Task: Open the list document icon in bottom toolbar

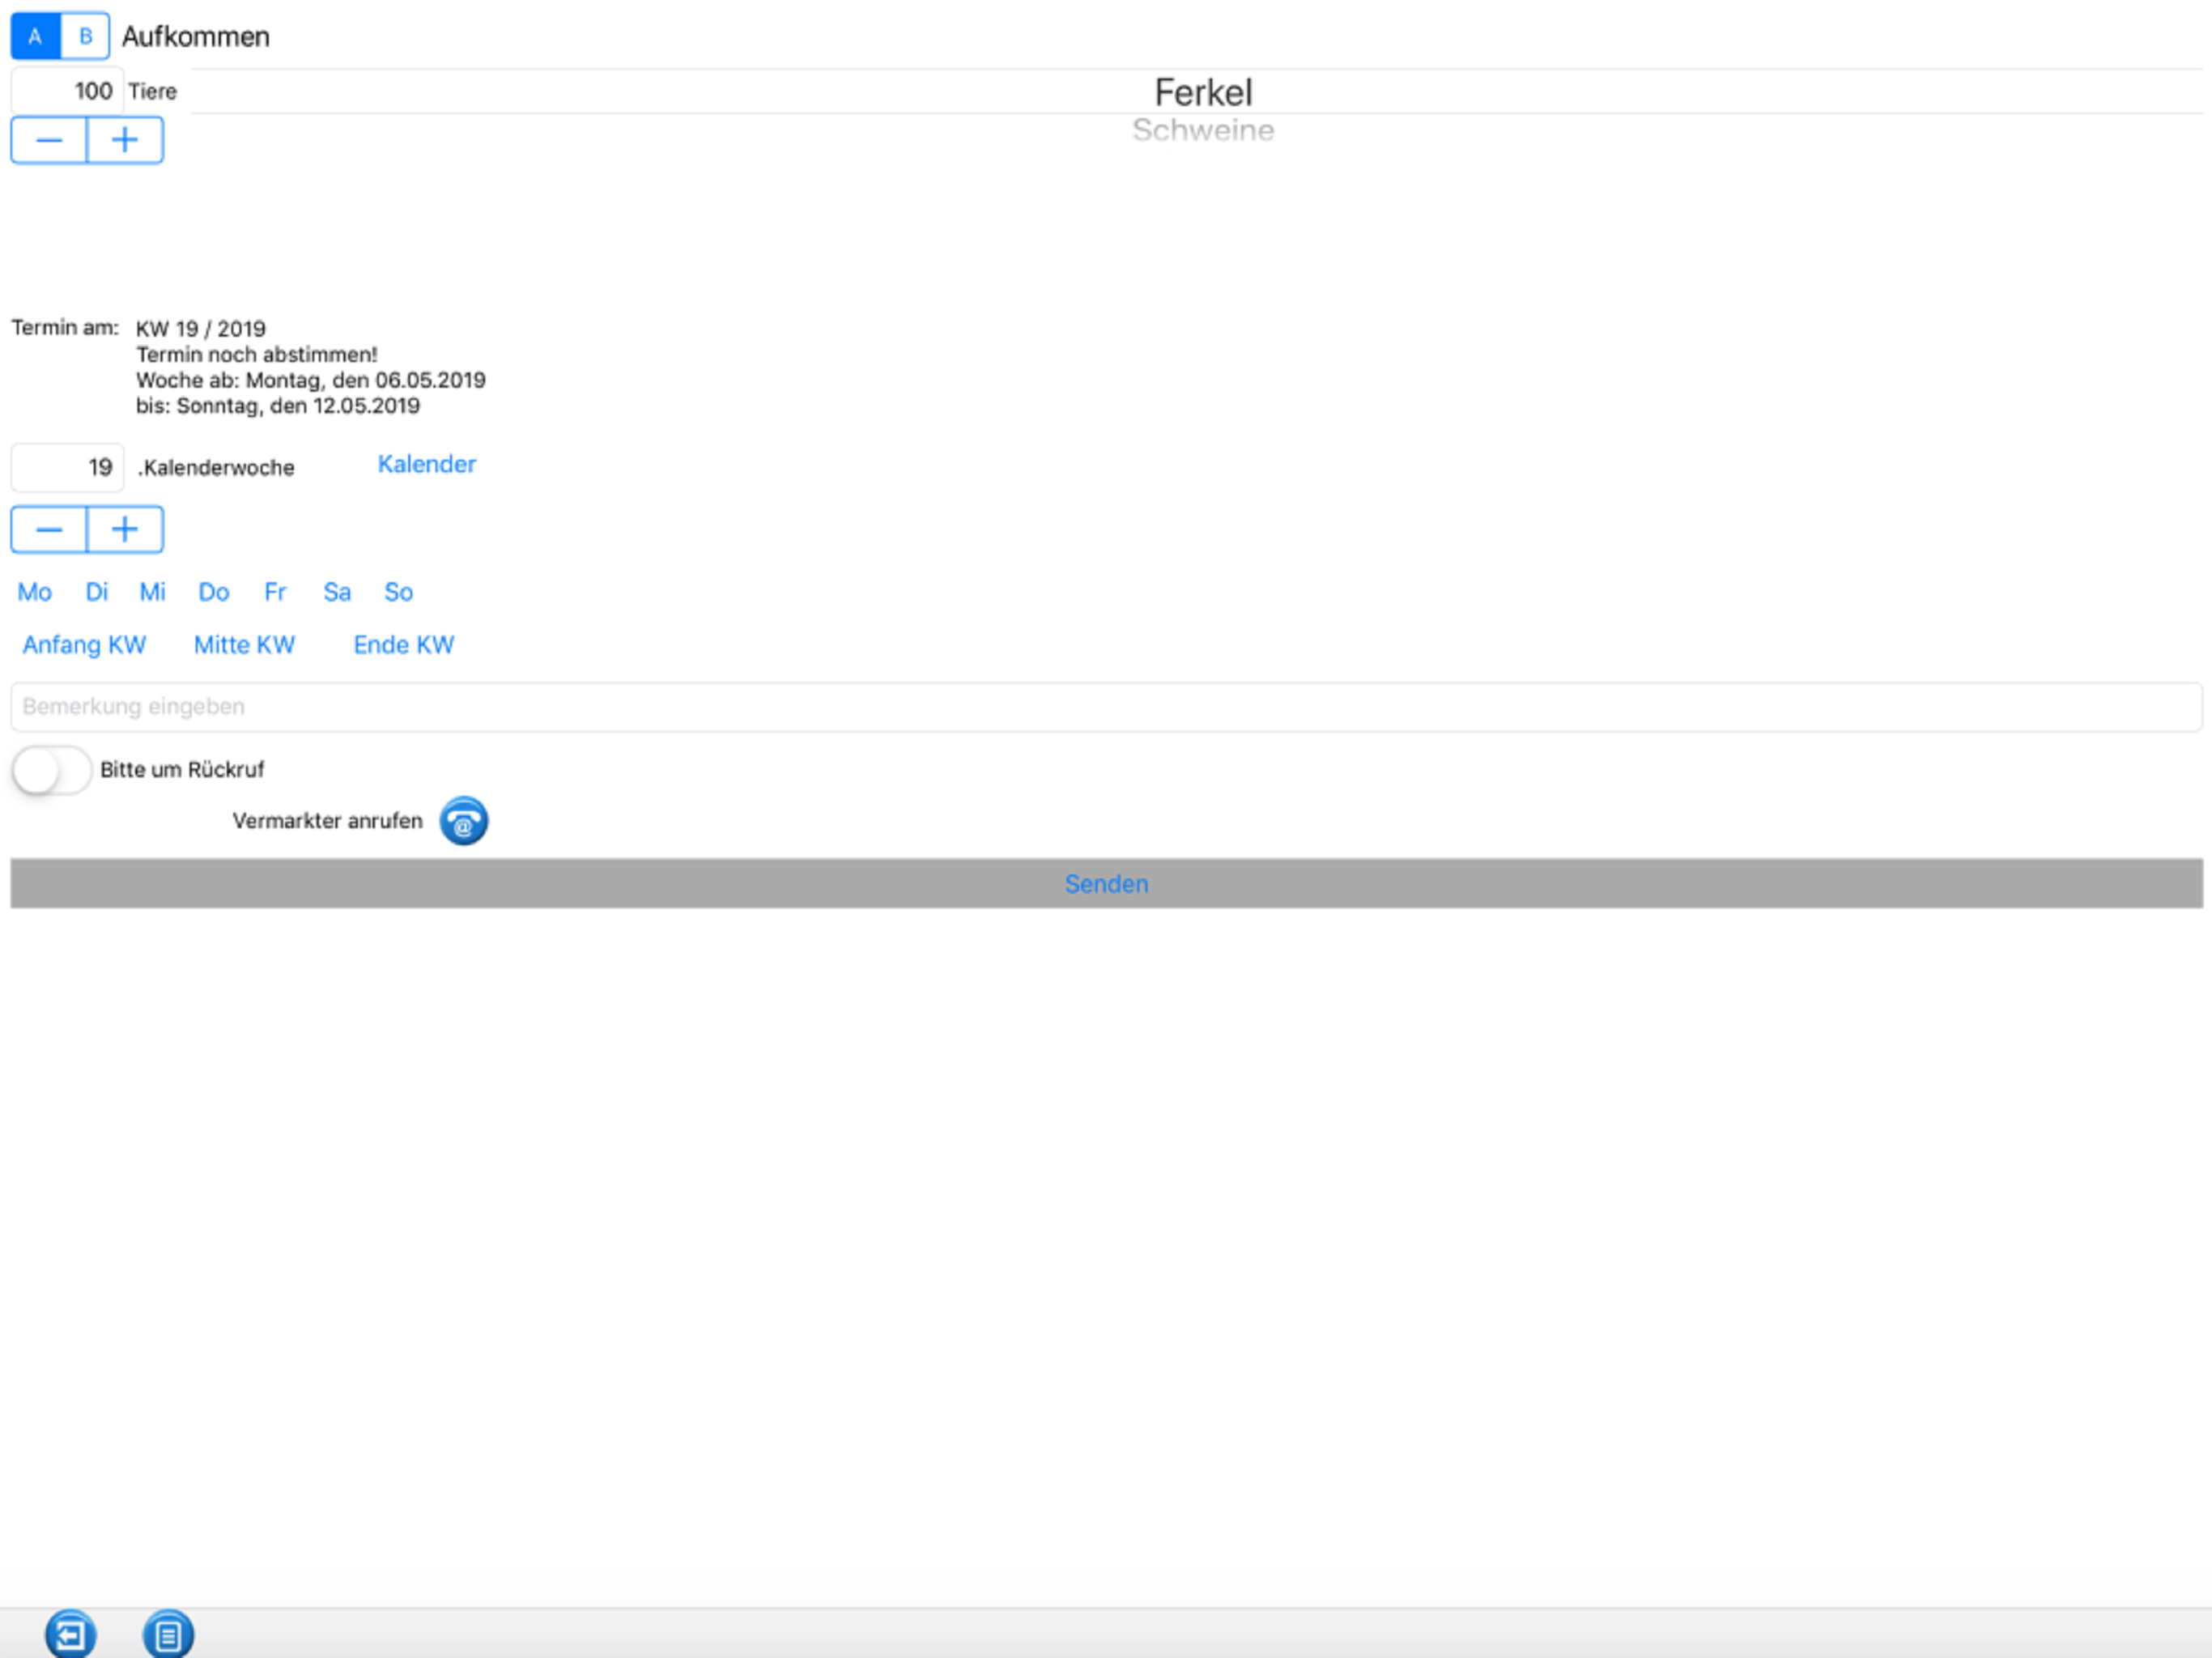Action: 168,1634
